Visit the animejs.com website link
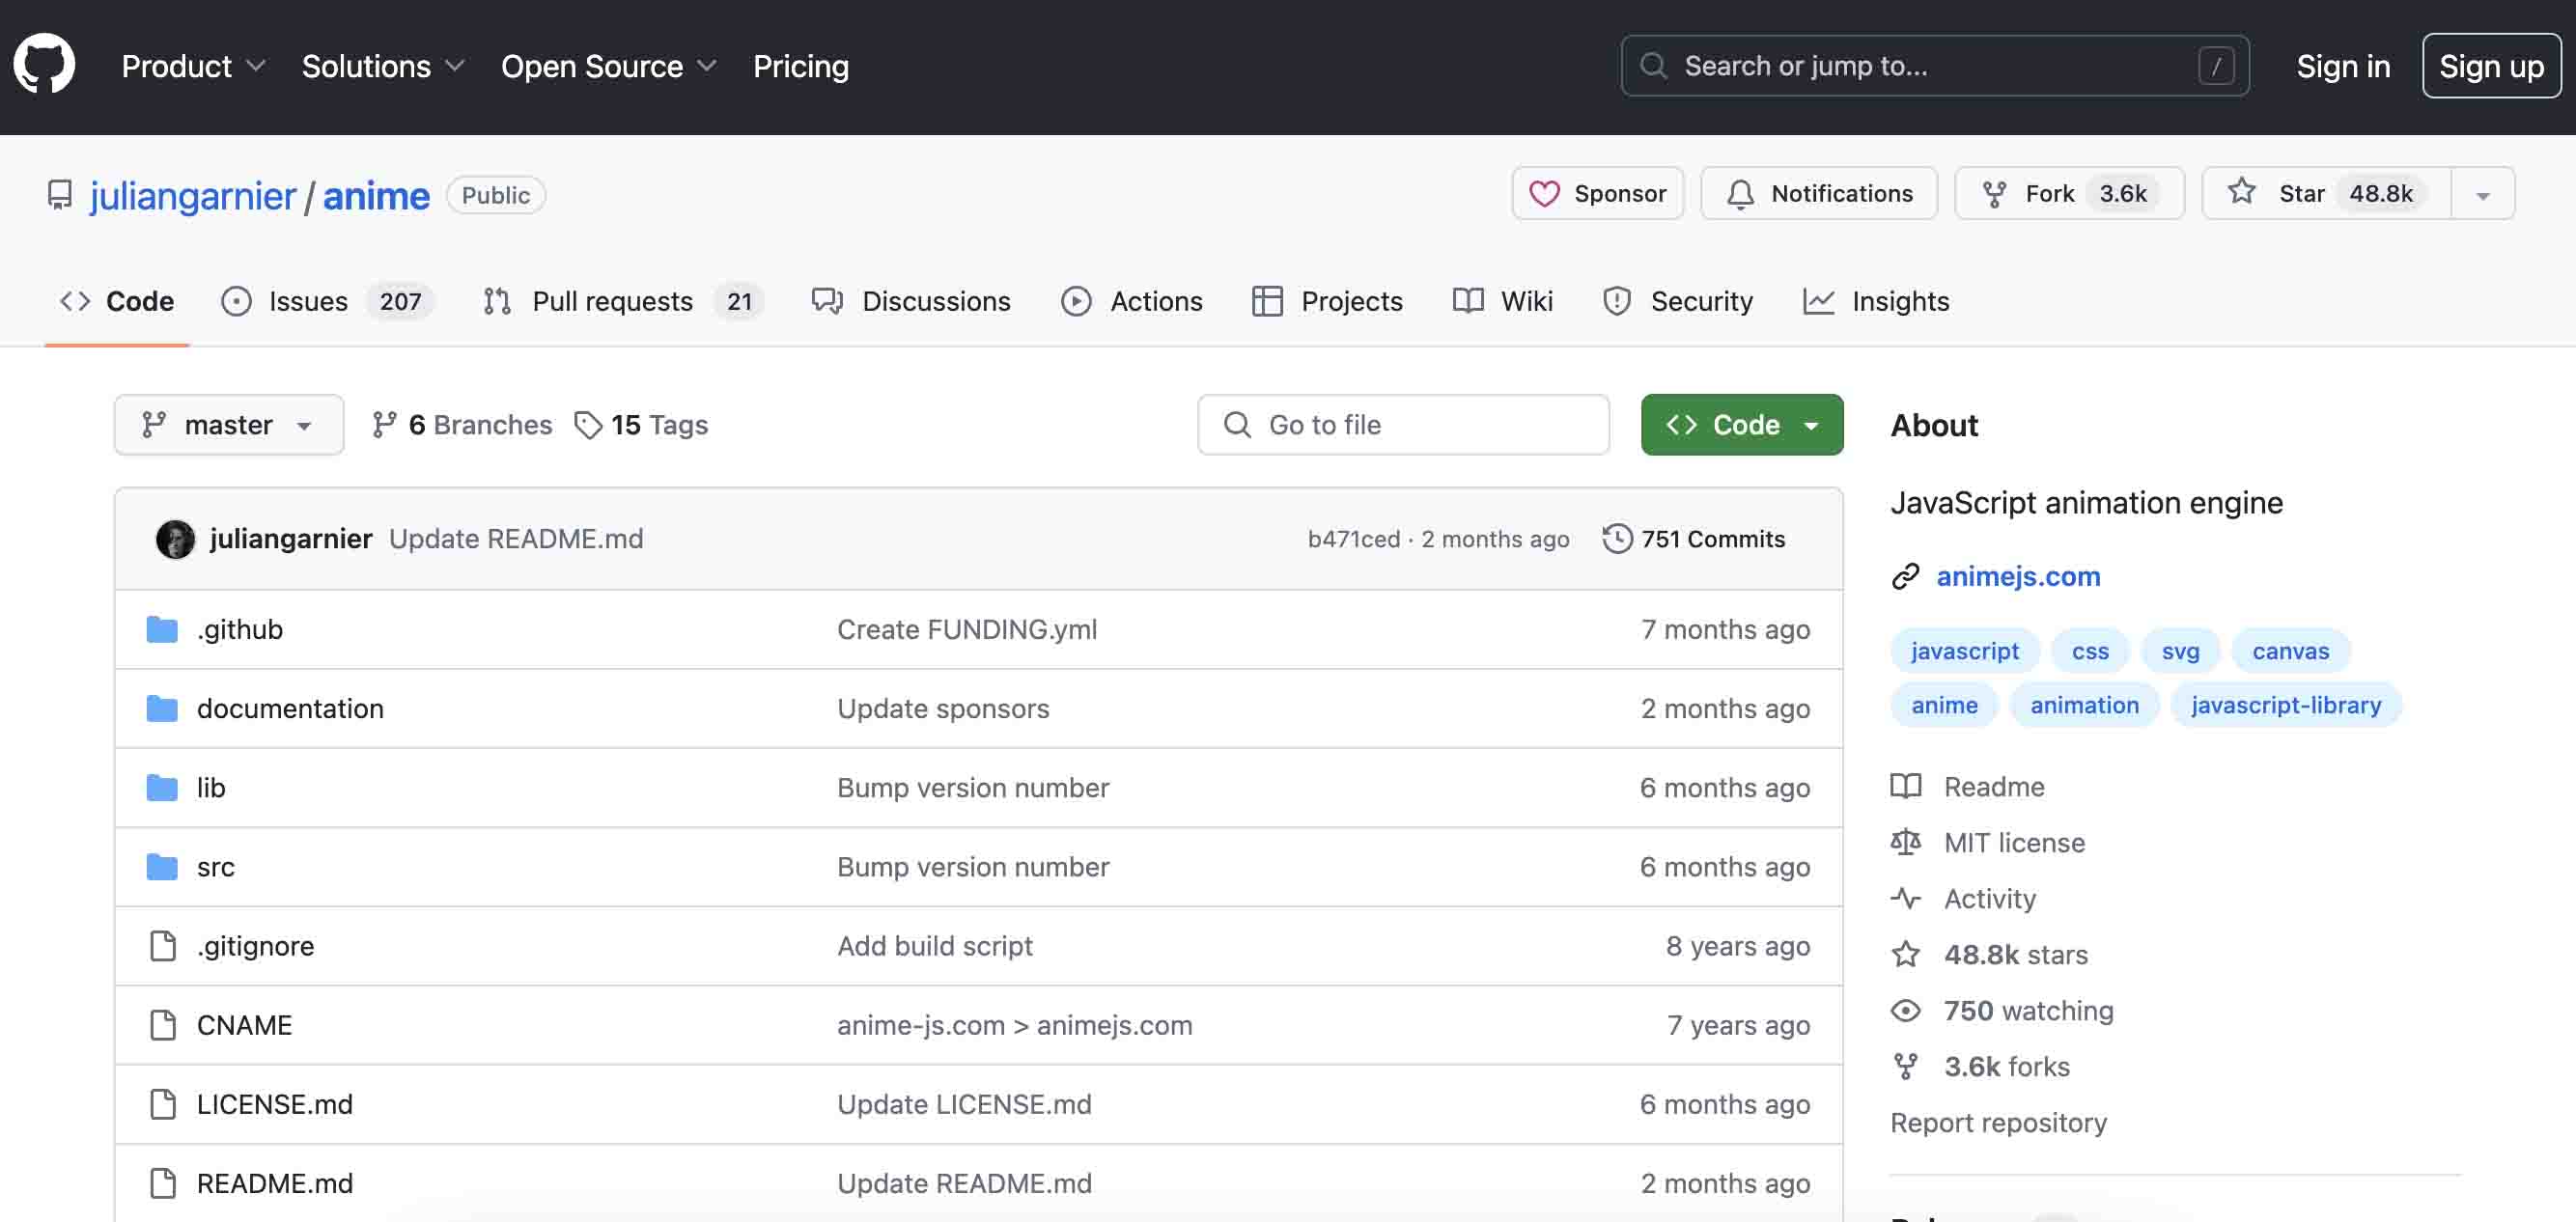 [x=2018, y=576]
